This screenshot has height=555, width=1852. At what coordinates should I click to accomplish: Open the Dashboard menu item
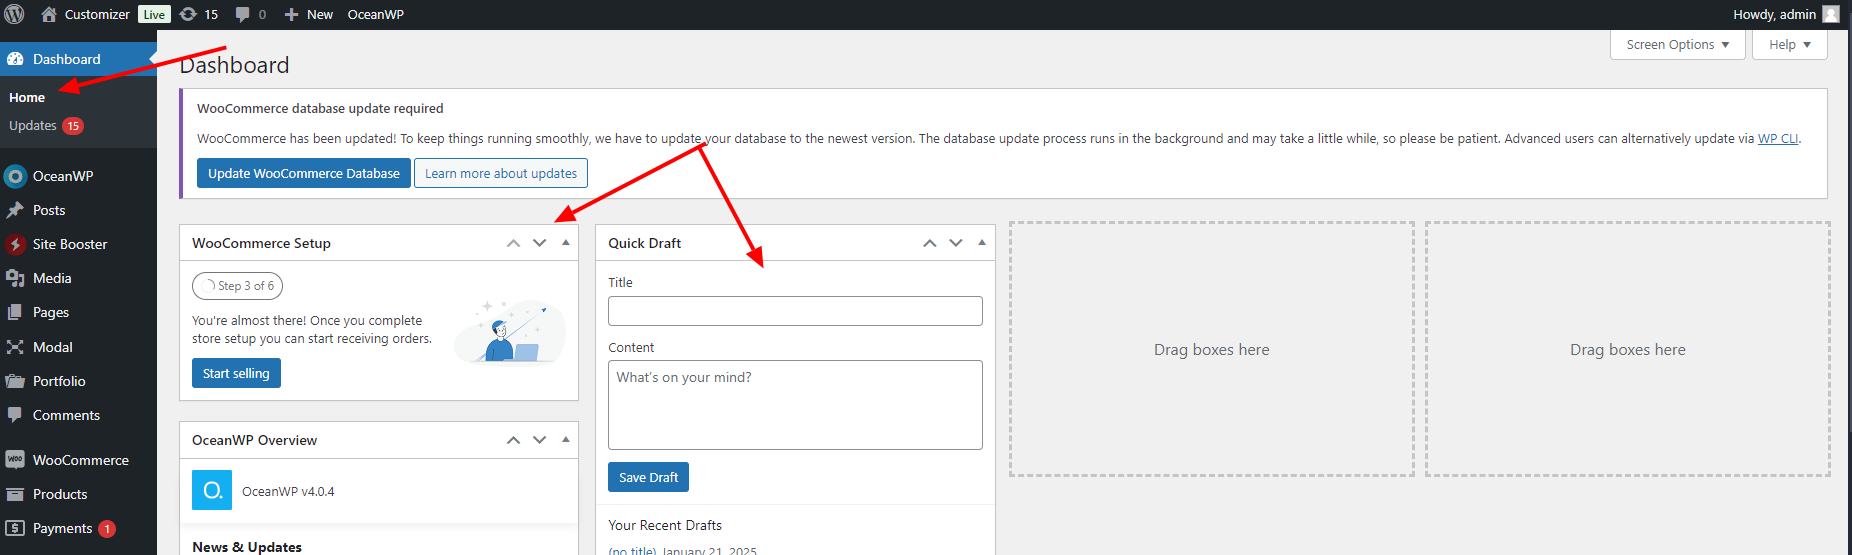78,59
